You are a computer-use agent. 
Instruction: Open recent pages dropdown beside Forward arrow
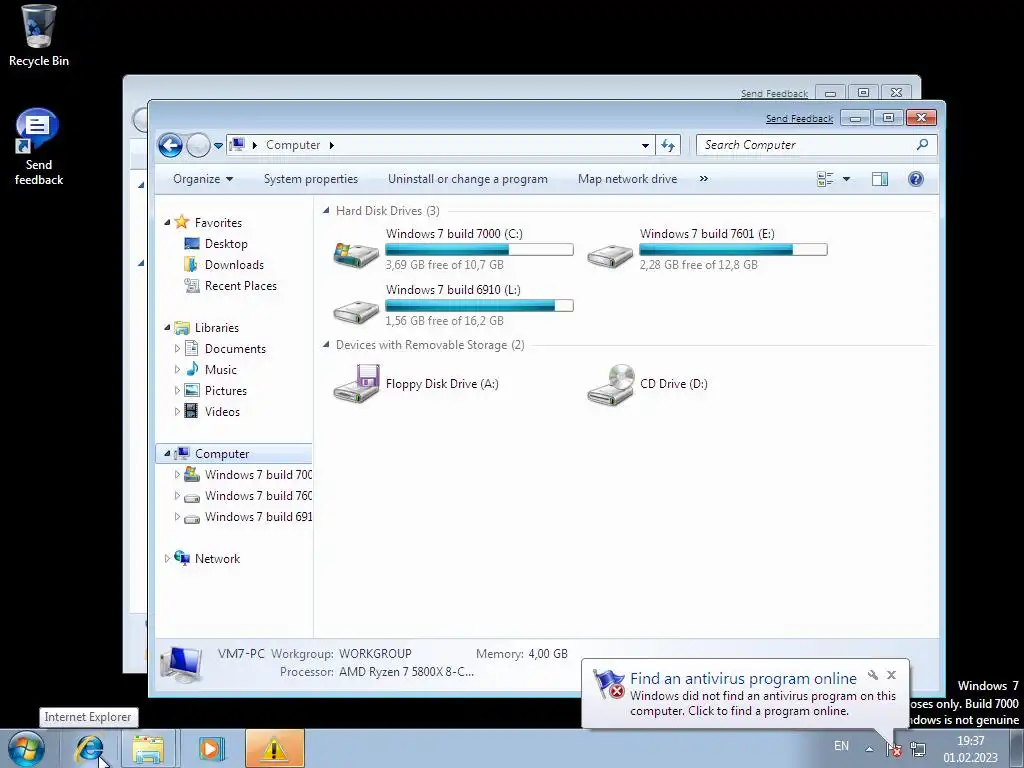click(218, 146)
